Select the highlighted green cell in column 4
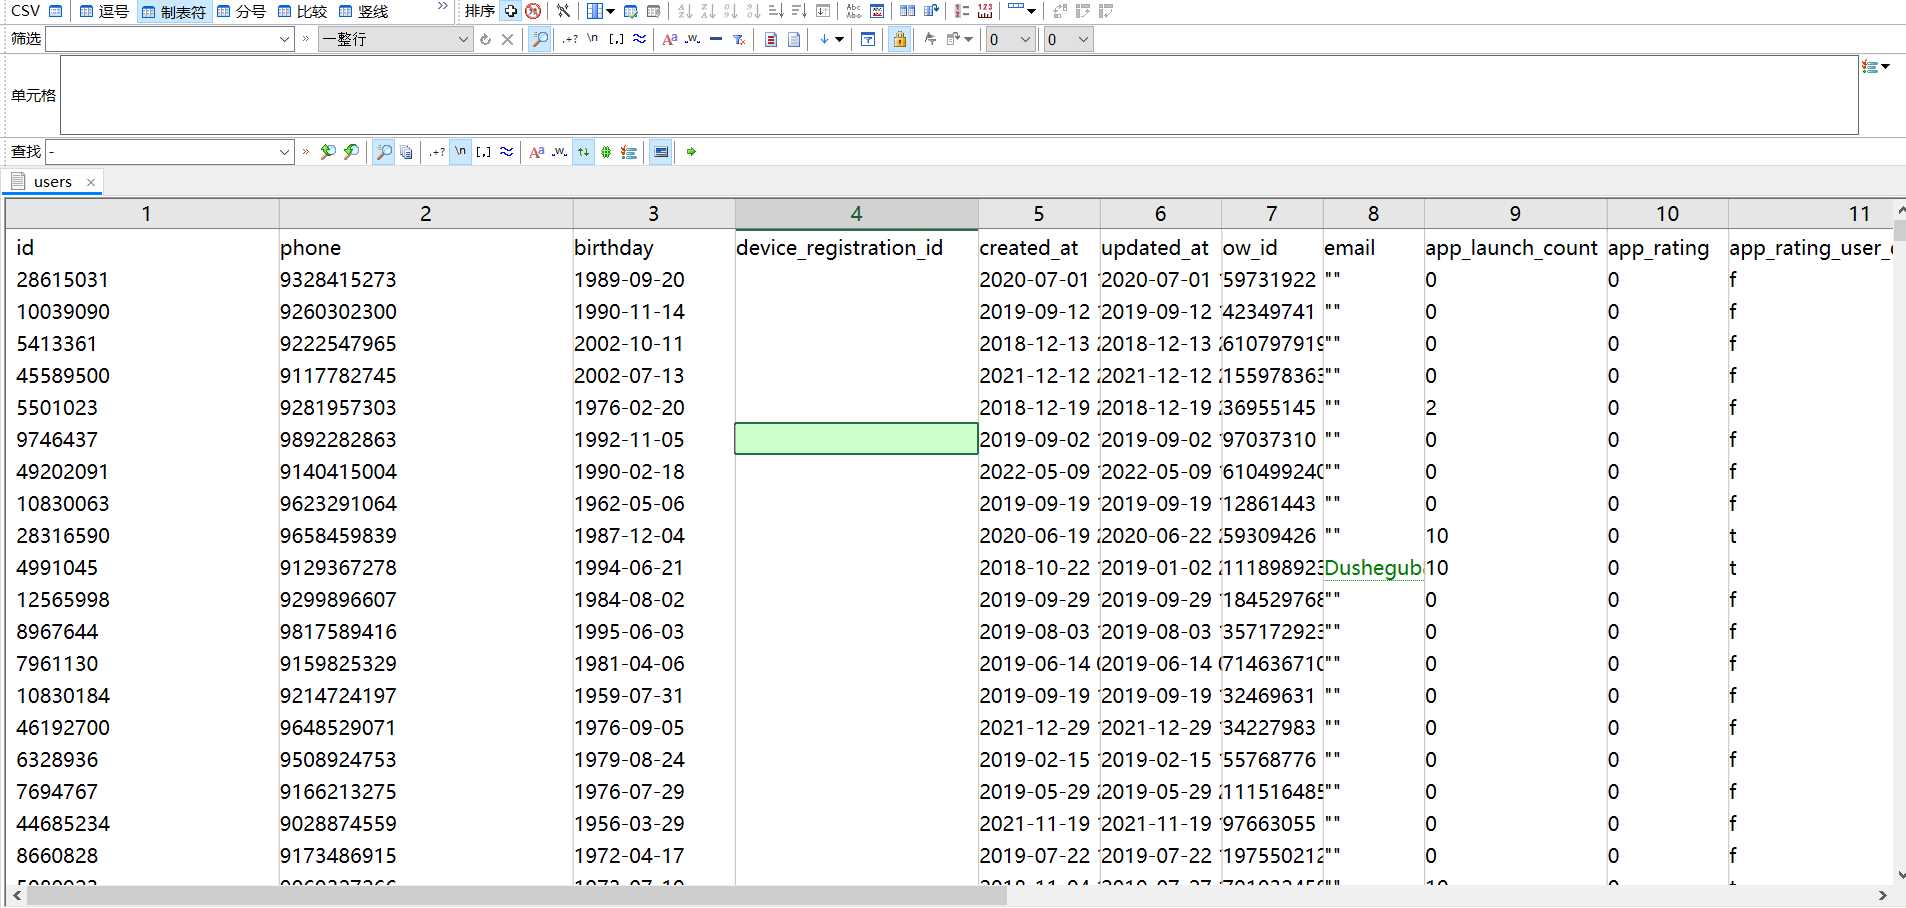 click(x=856, y=439)
